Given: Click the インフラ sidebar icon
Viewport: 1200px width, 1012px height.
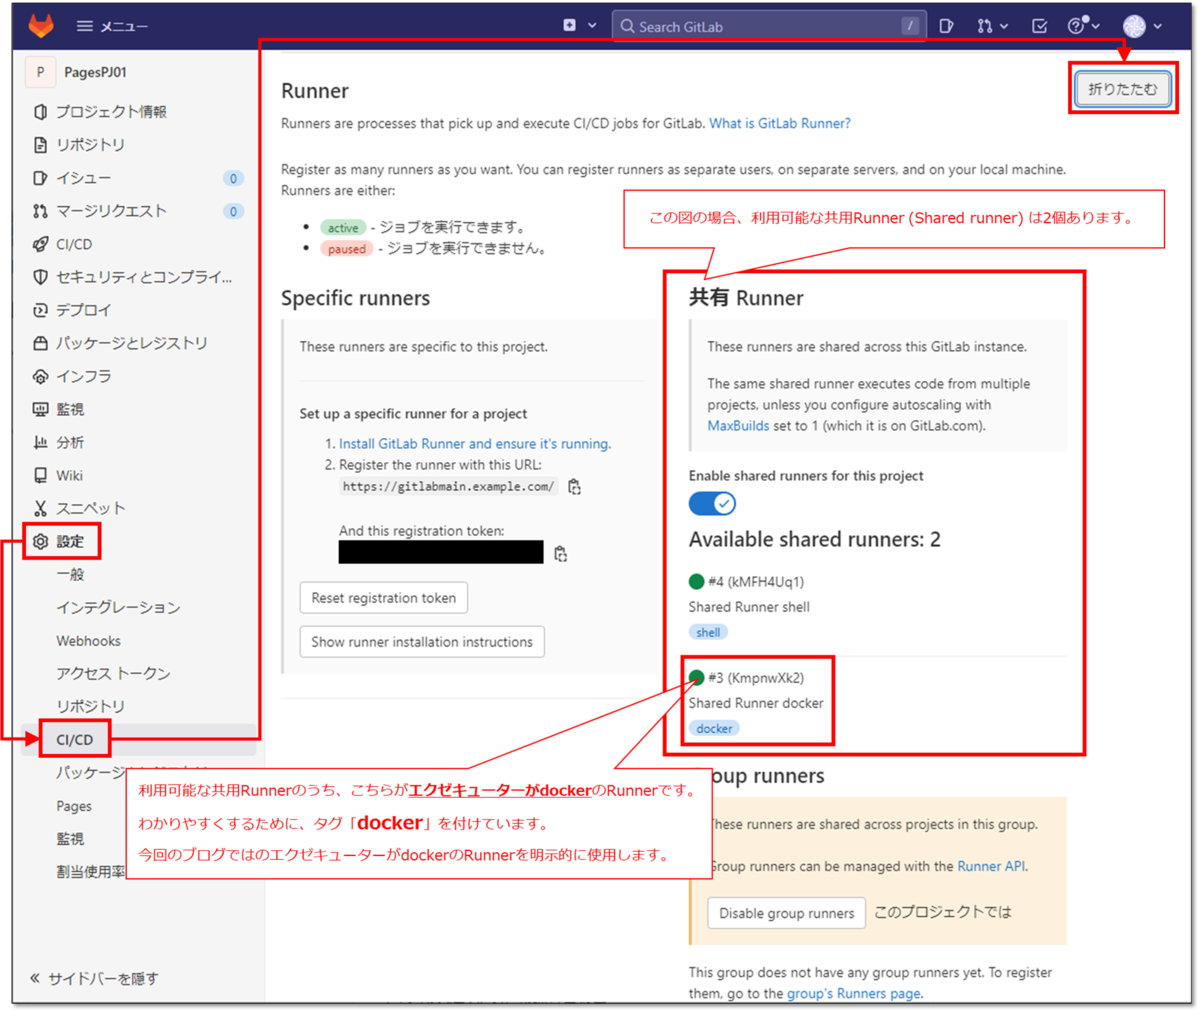Looking at the screenshot, I should tap(40, 376).
